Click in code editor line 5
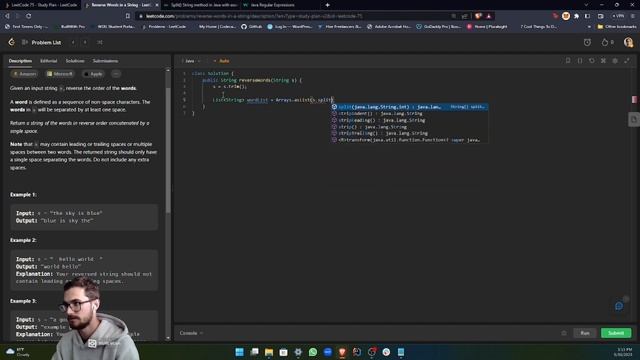640x360 pixels. click(x=273, y=100)
